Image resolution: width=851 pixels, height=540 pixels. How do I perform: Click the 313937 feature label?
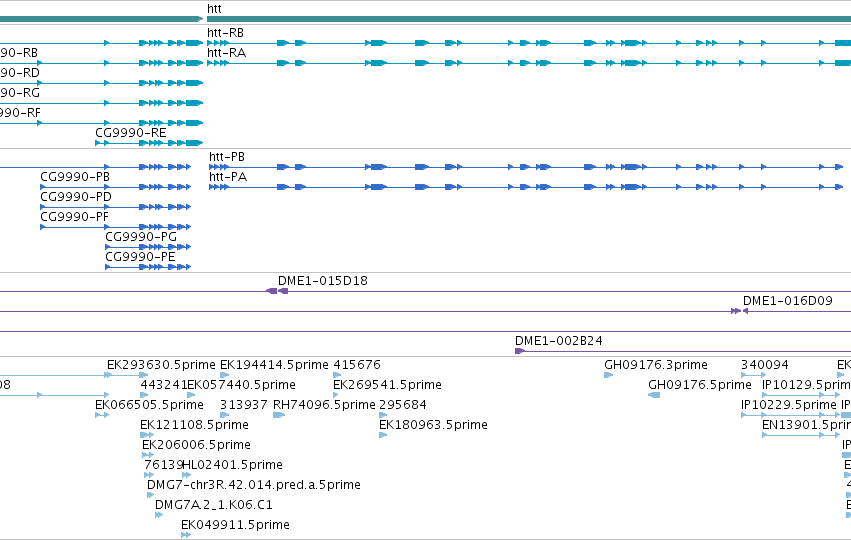tap(244, 405)
